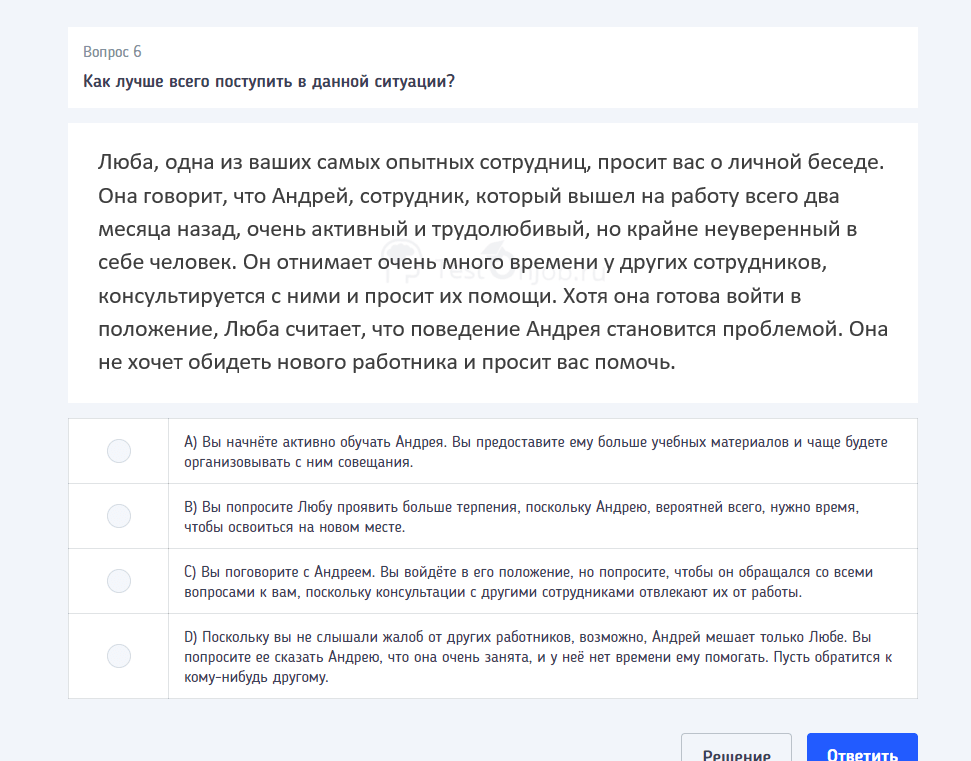The image size is (971, 761).
Task: Click inside the white question text card
Action: pyautogui.click(x=490, y=260)
